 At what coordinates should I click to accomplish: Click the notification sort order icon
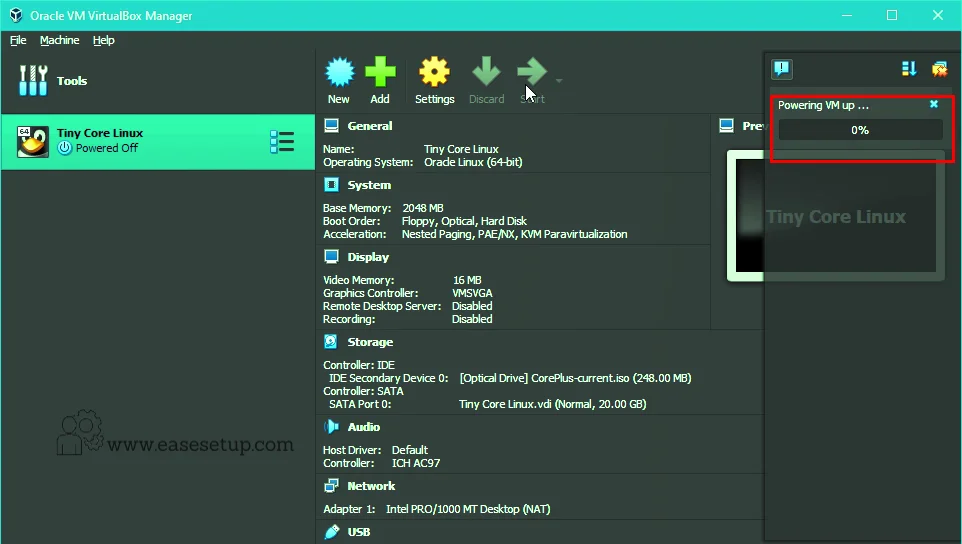909,69
